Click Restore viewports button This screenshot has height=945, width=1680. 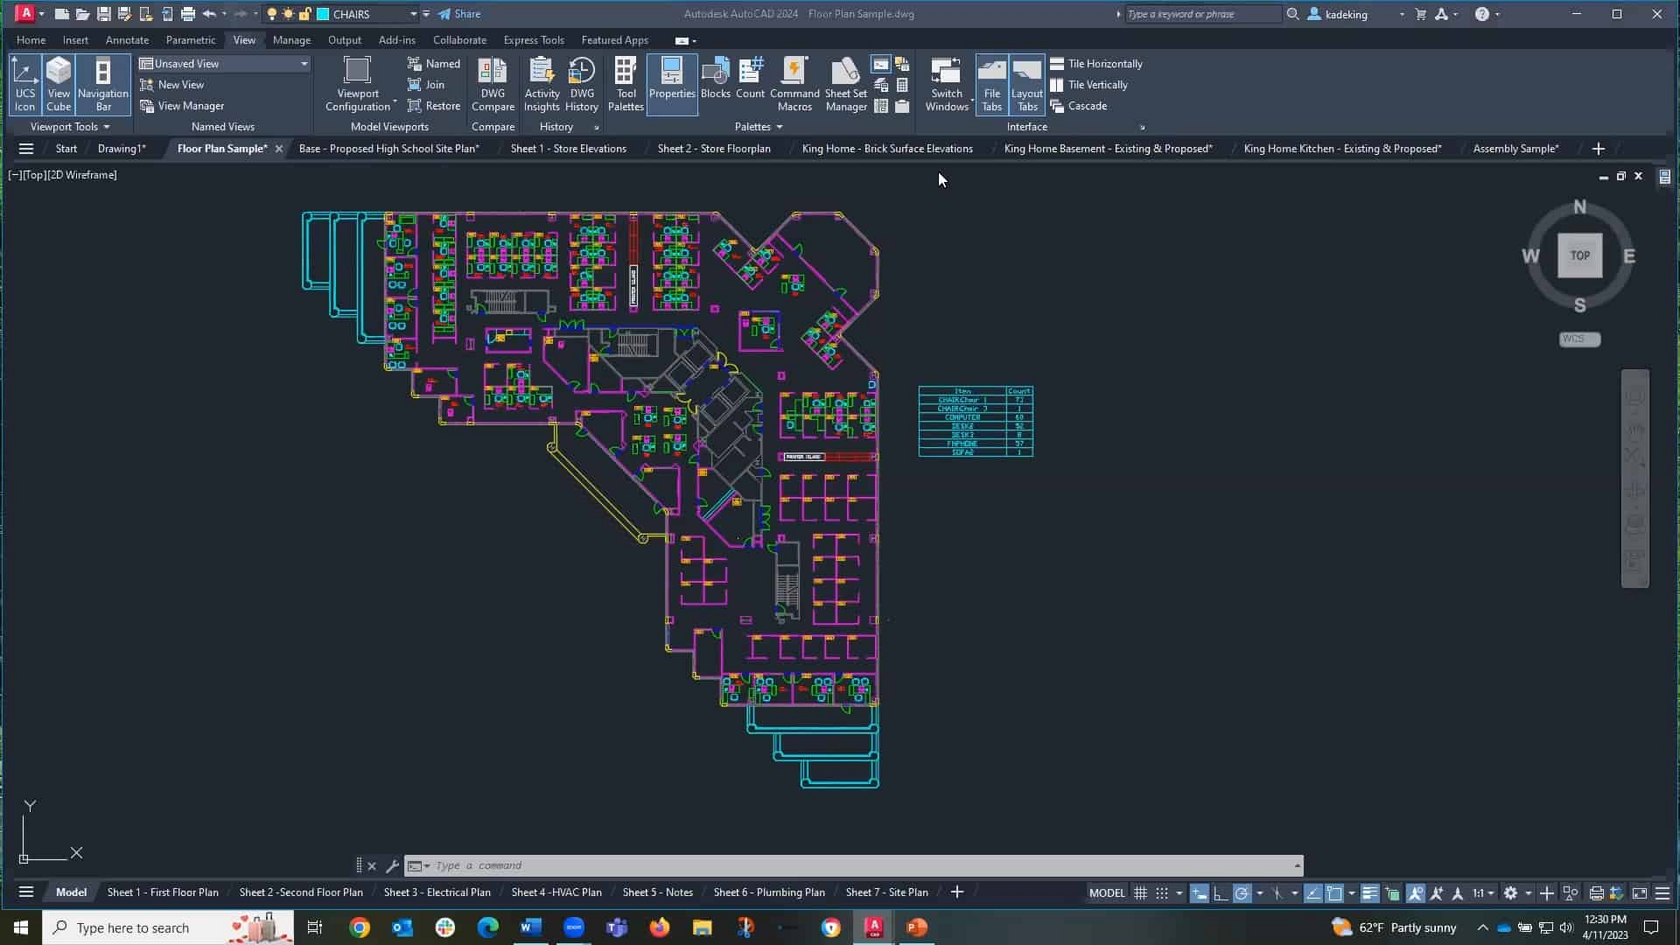click(x=434, y=106)
